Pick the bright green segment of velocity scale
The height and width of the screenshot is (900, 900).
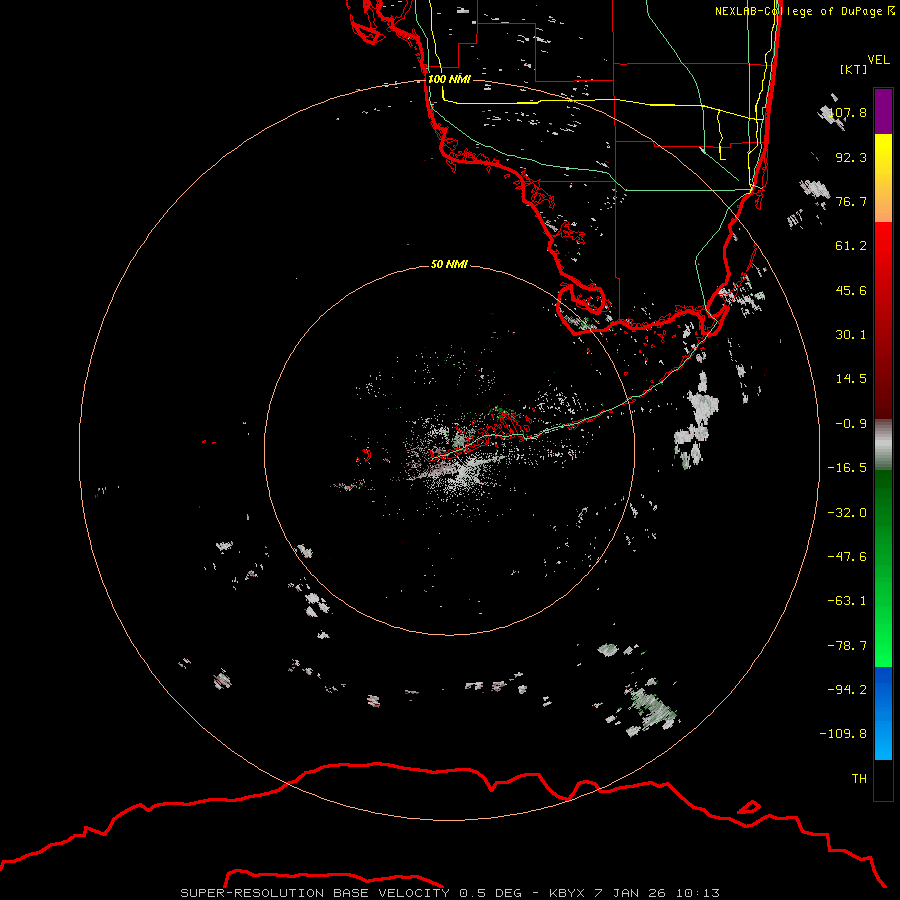point(883,568)
